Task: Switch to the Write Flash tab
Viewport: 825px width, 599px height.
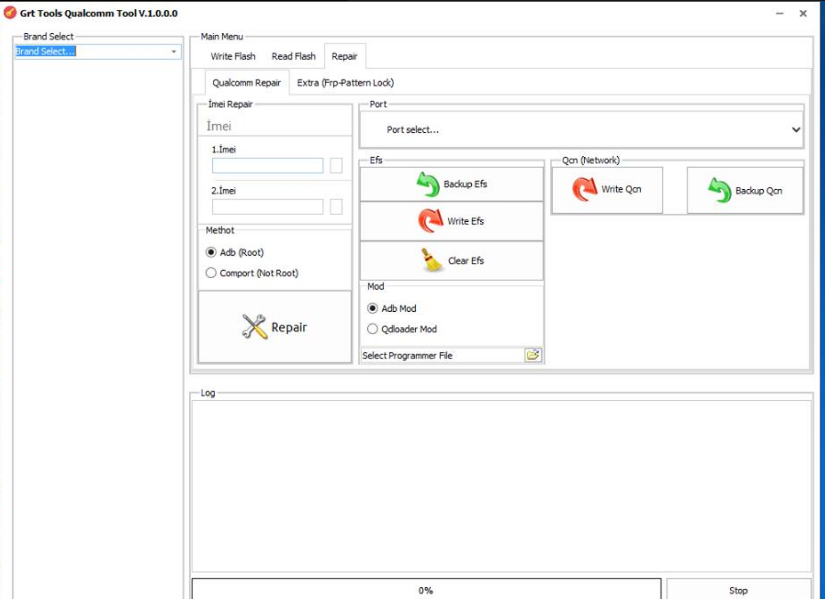Action: point(233,56)
